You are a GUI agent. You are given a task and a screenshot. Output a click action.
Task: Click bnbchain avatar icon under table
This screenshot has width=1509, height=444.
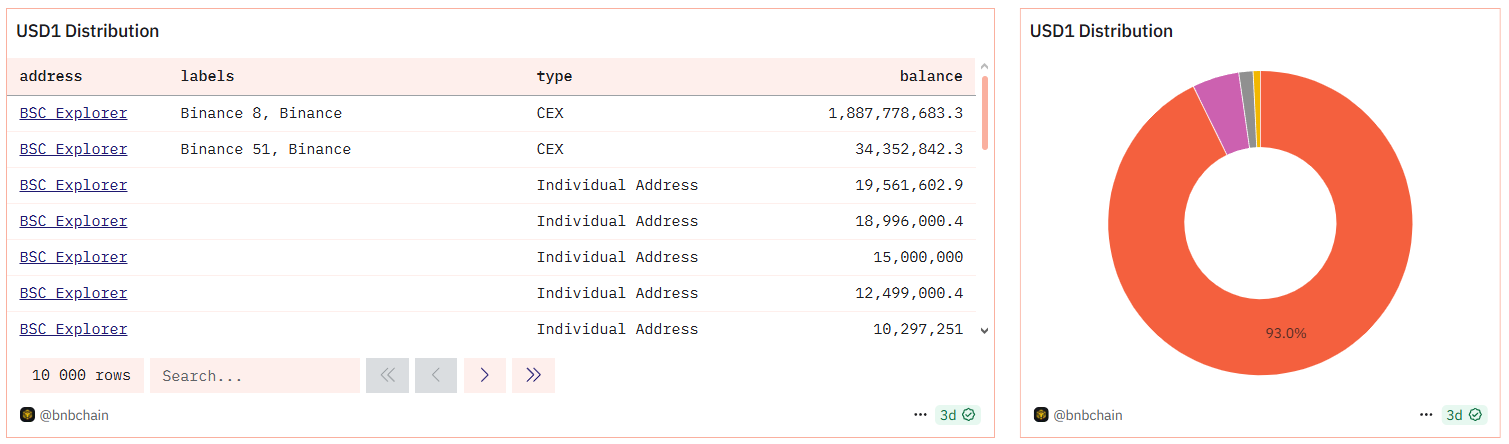[x=27, y=415]
